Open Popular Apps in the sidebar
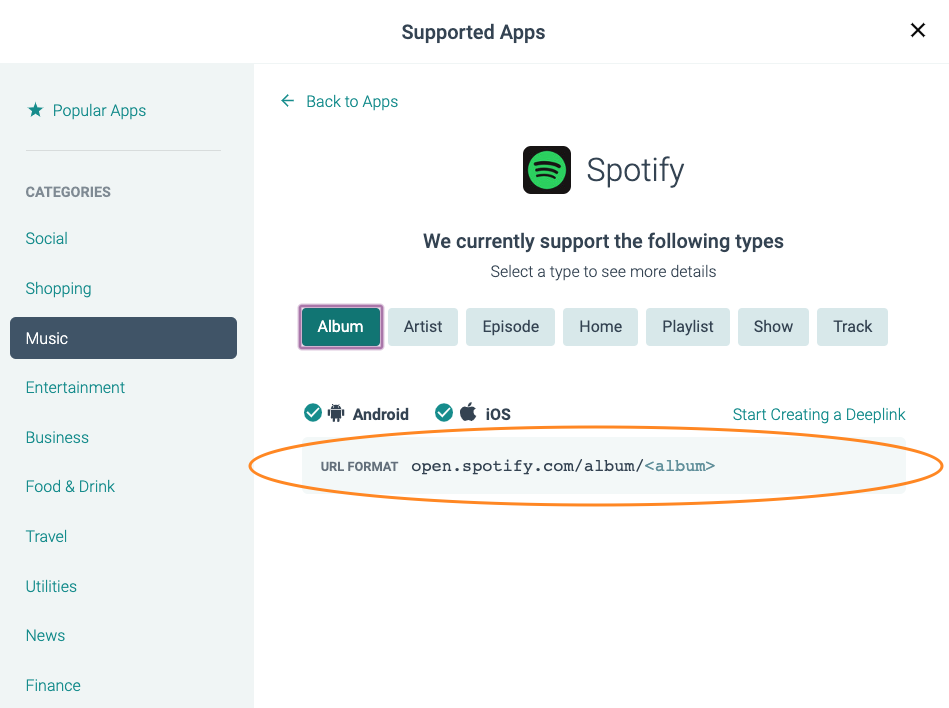Image resolution: width=949 pixels, height=708 pixels. tap(99, 110)
